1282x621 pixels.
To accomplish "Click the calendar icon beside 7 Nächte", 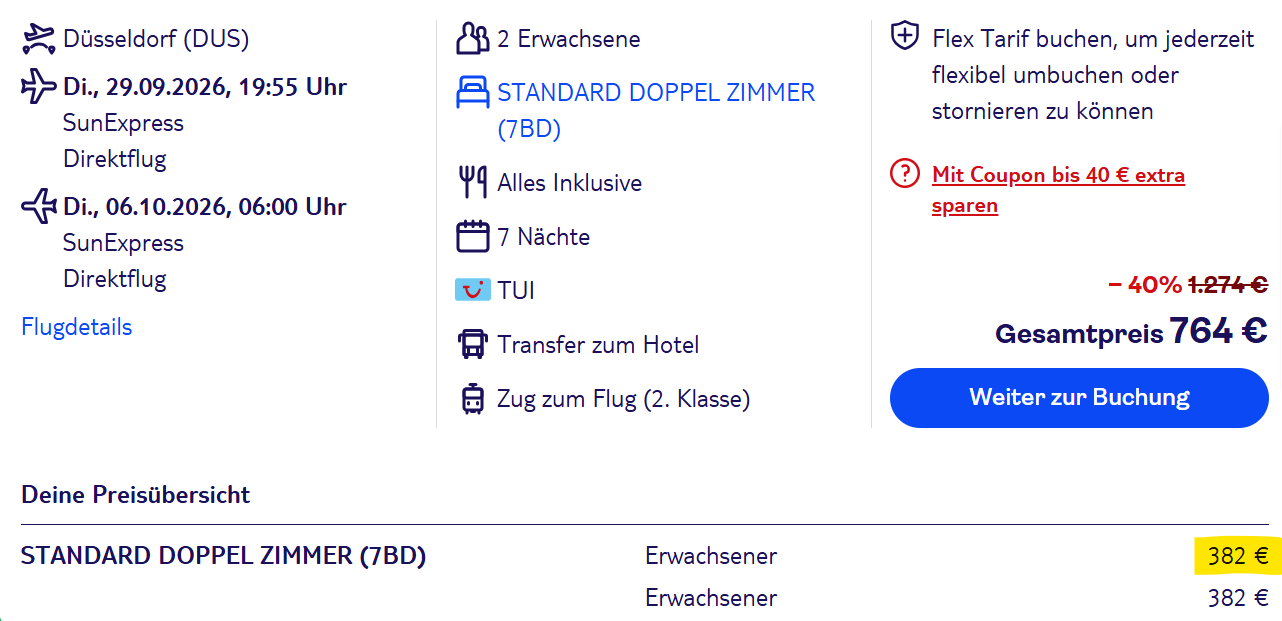I will (472, 237).
